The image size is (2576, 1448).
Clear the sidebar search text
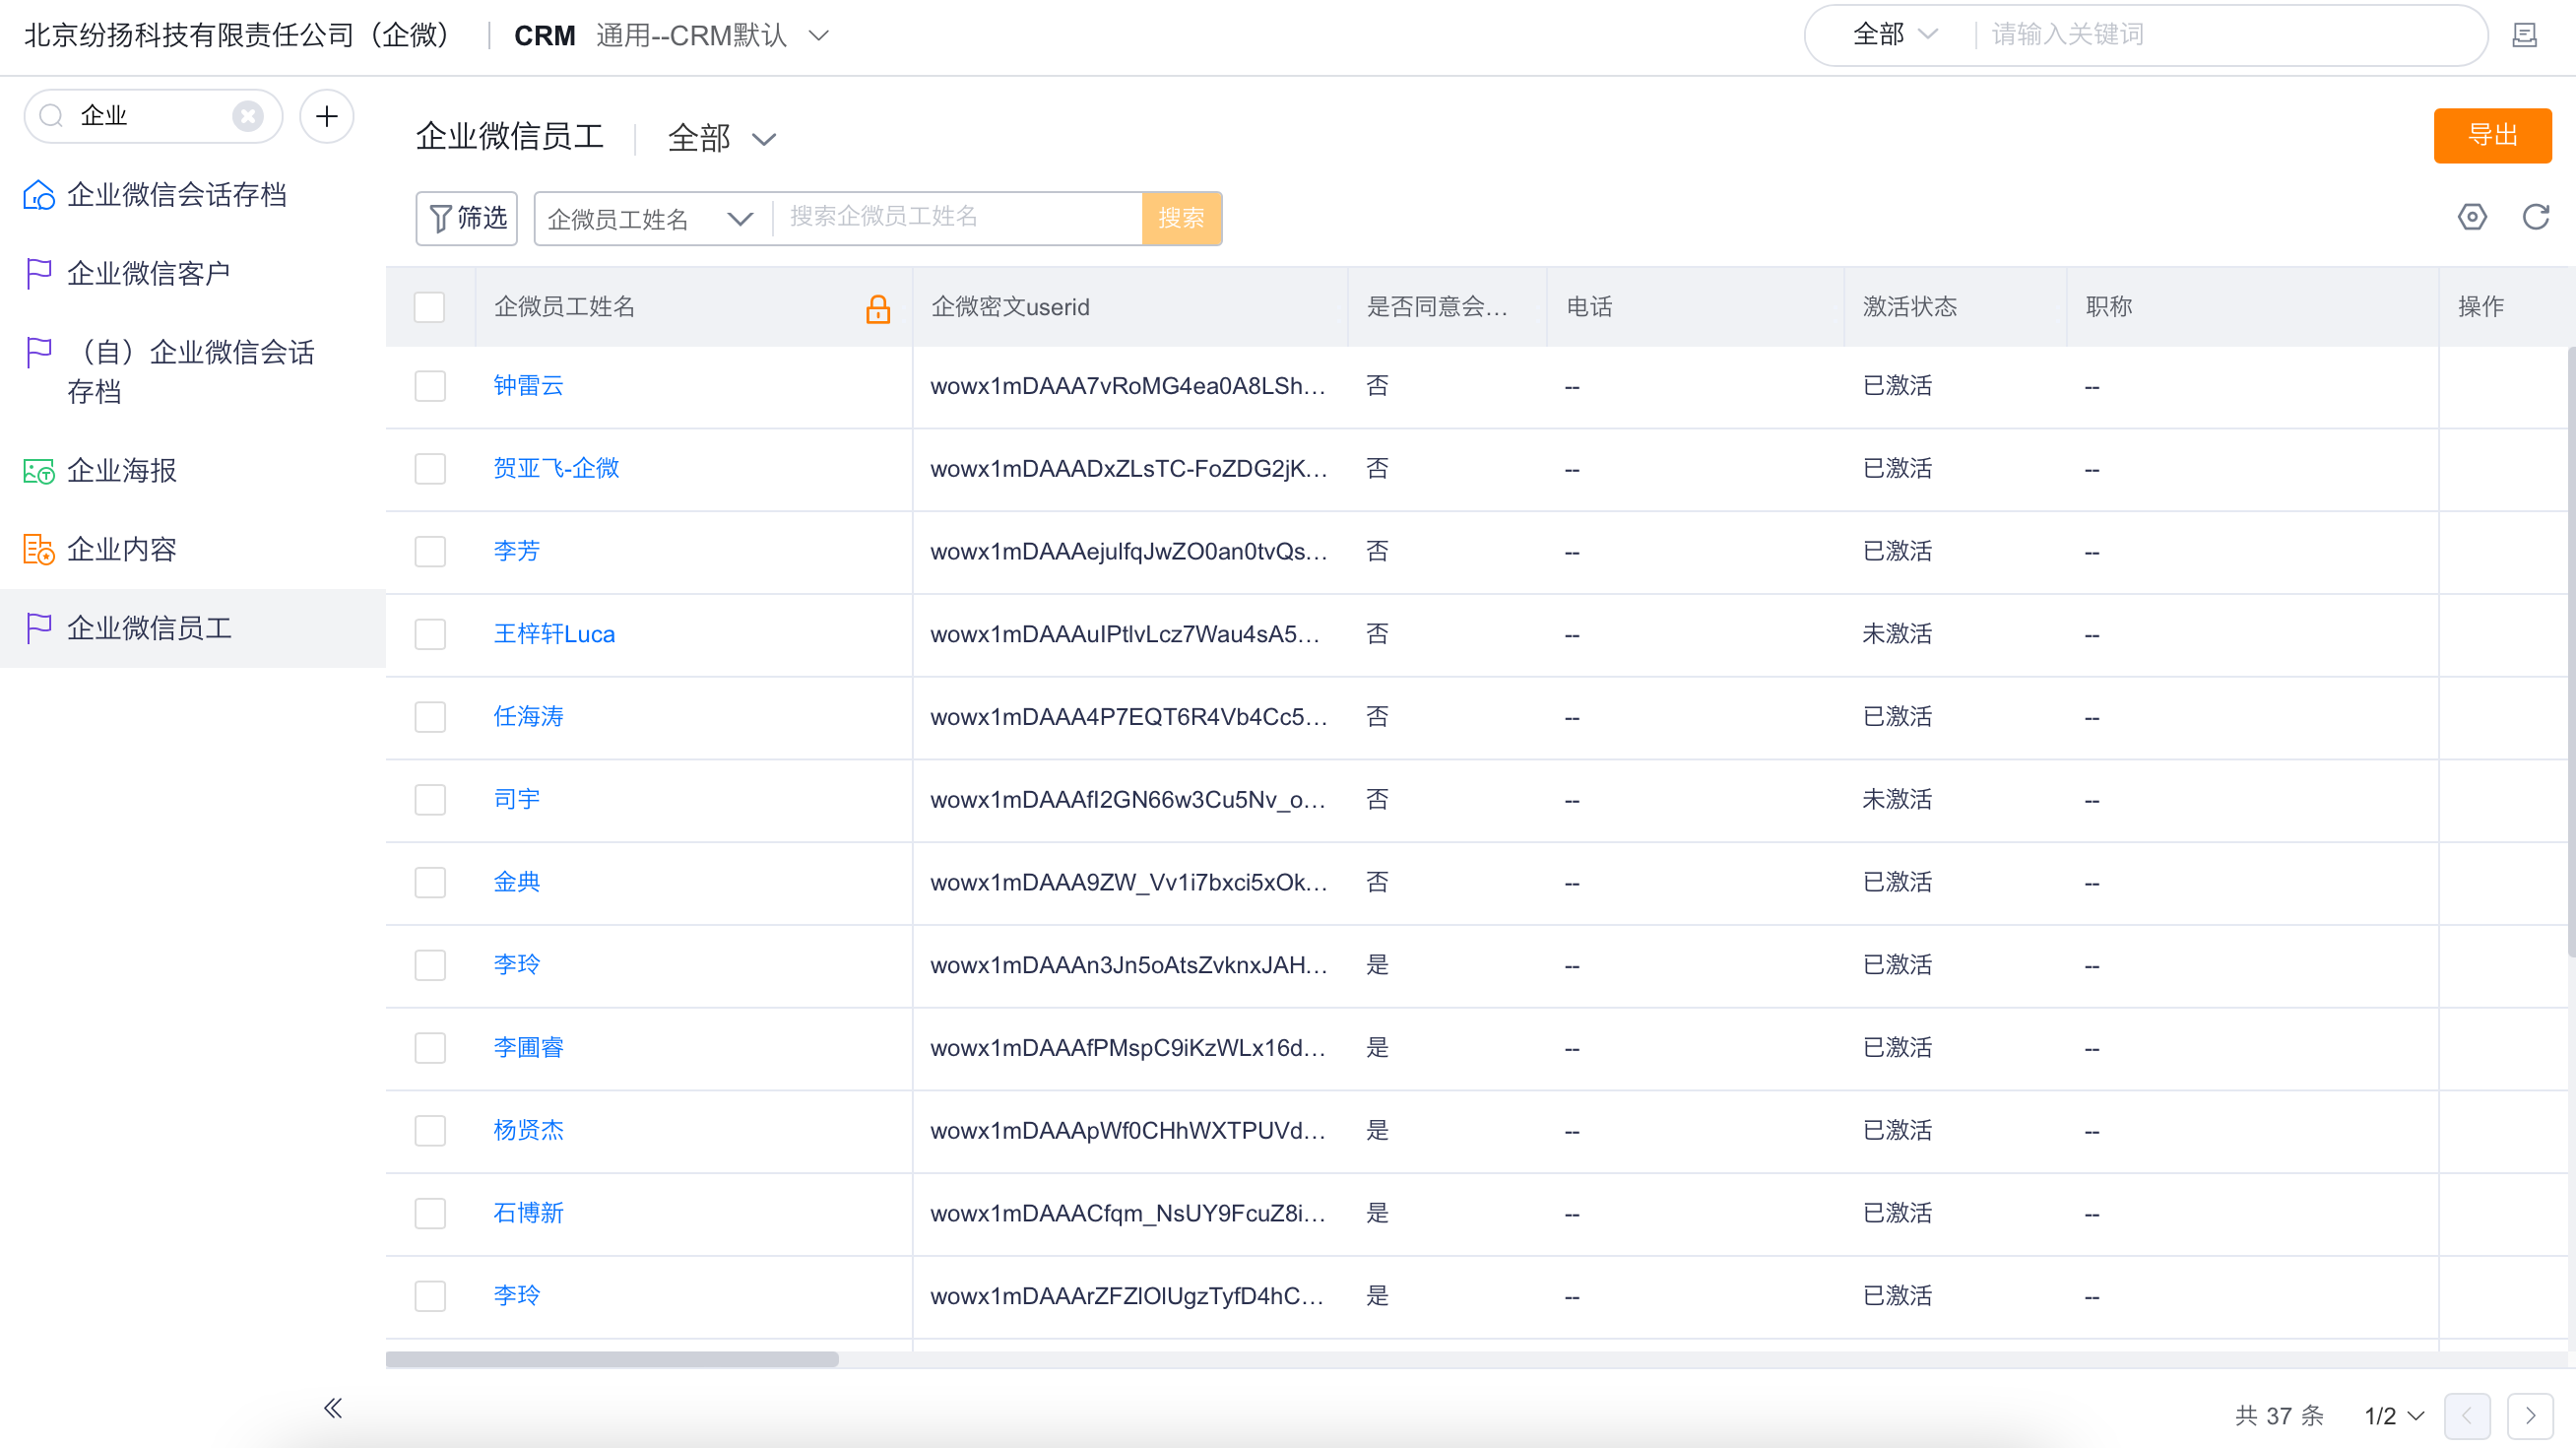247,116
